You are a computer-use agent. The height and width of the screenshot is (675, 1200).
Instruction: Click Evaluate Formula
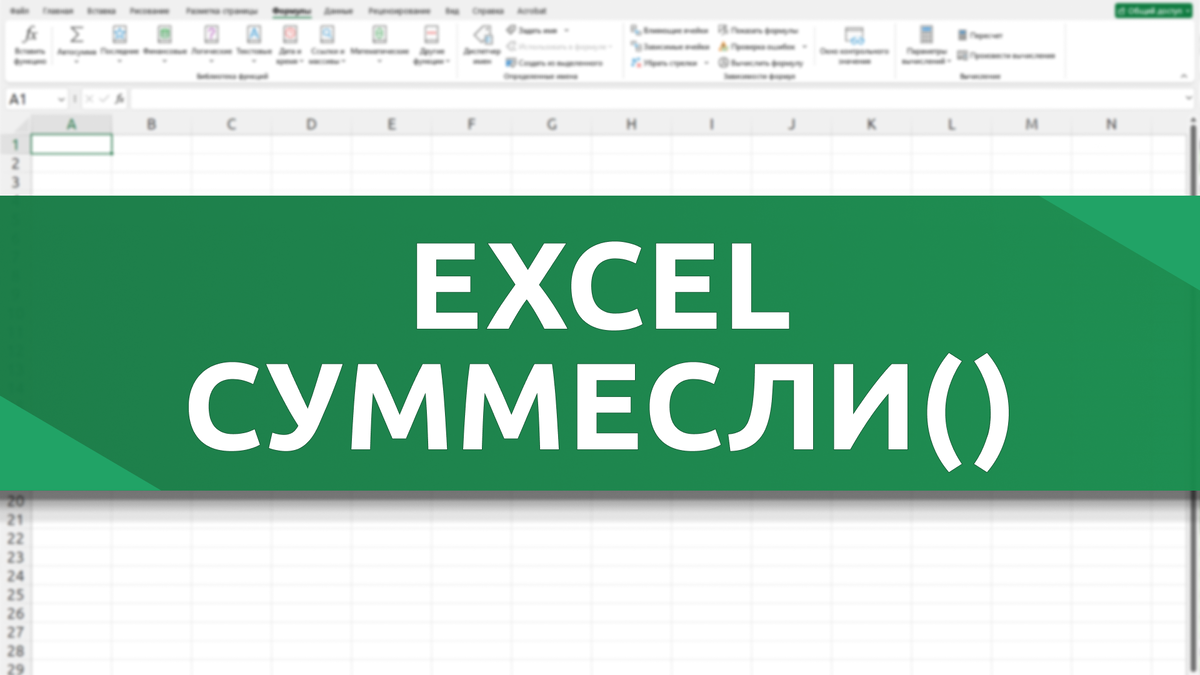tap(760, 63)
